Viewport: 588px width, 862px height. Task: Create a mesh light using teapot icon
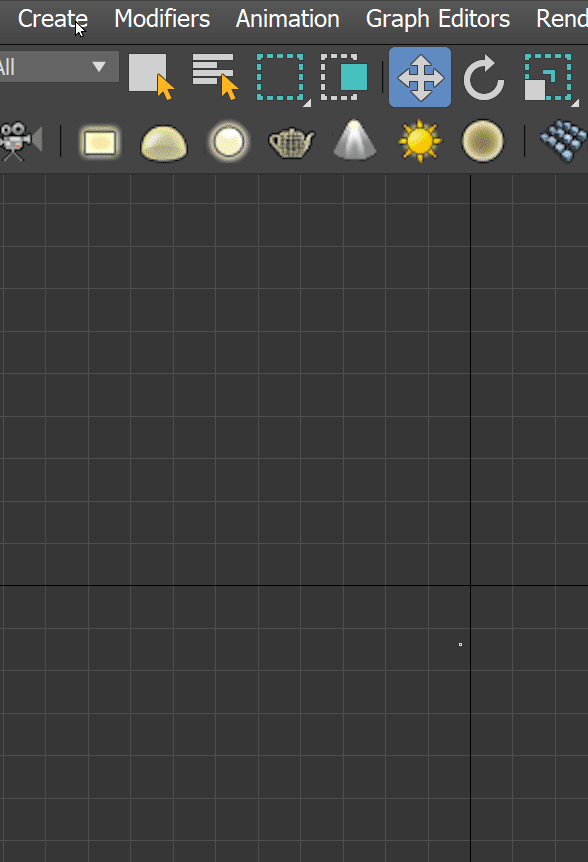click(291, 142)
